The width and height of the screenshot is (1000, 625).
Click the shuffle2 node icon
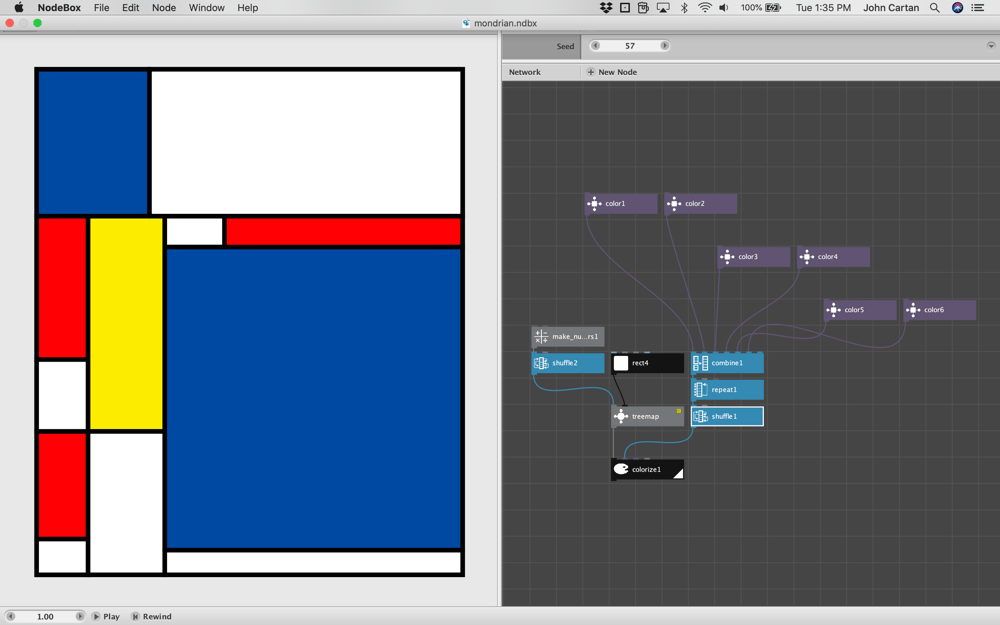[541, 363]
